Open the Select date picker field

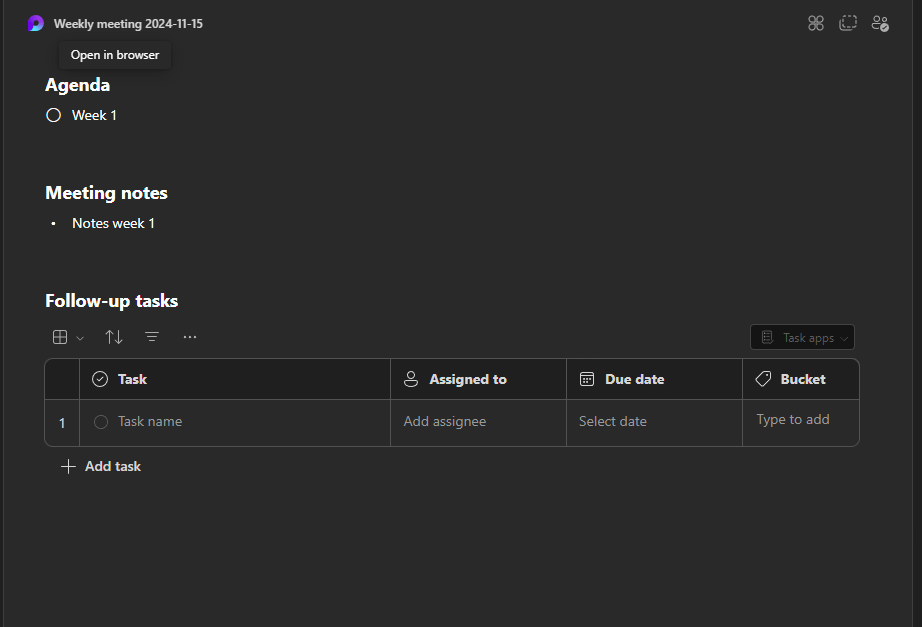pyautogui.click(x=654, y=422)
